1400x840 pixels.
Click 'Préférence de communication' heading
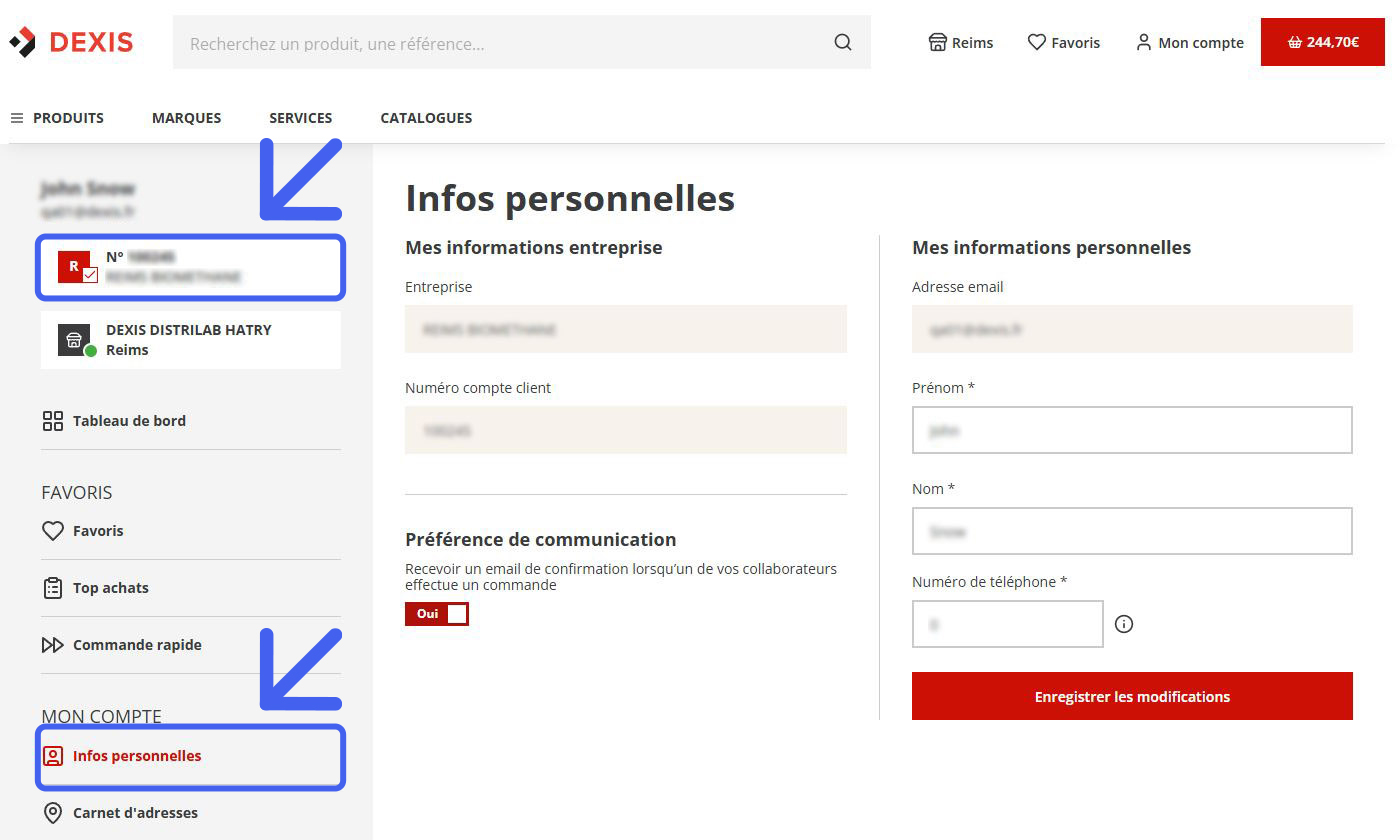coord(541,539)
